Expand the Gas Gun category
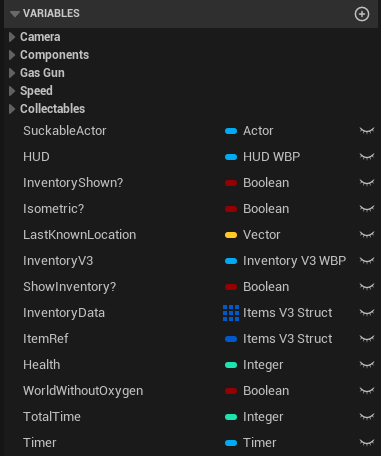 pos(12,73)
